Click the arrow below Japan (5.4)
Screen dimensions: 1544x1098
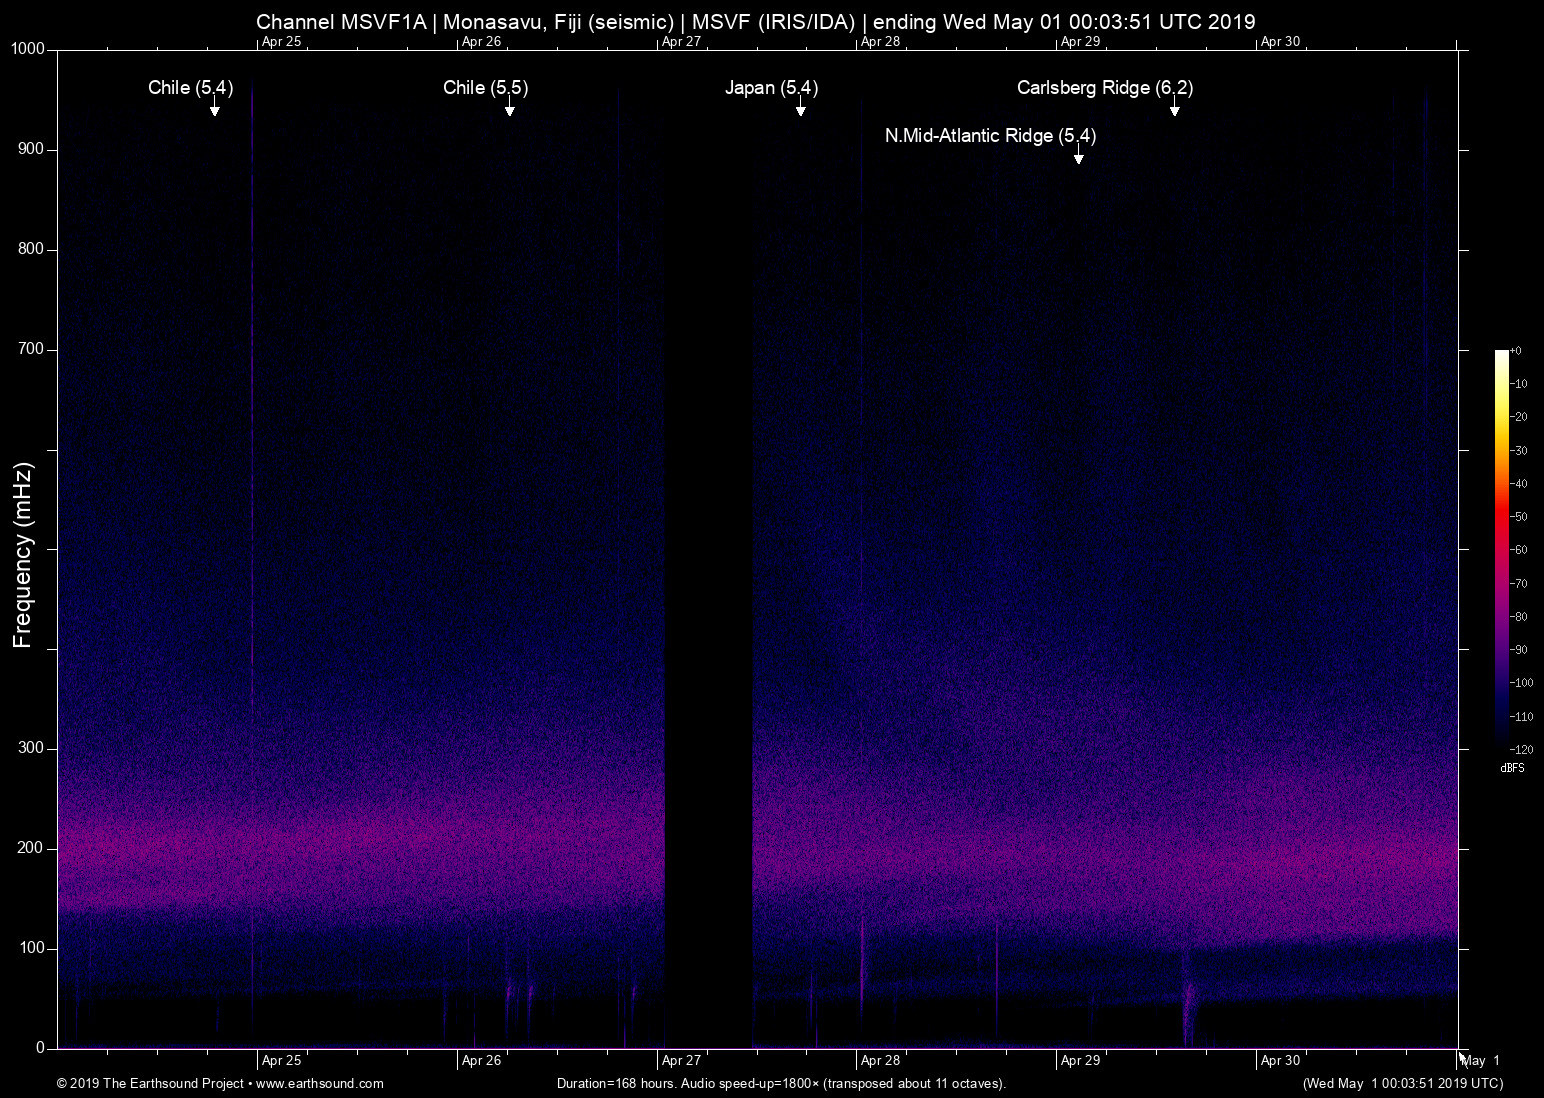pos(800,108)
